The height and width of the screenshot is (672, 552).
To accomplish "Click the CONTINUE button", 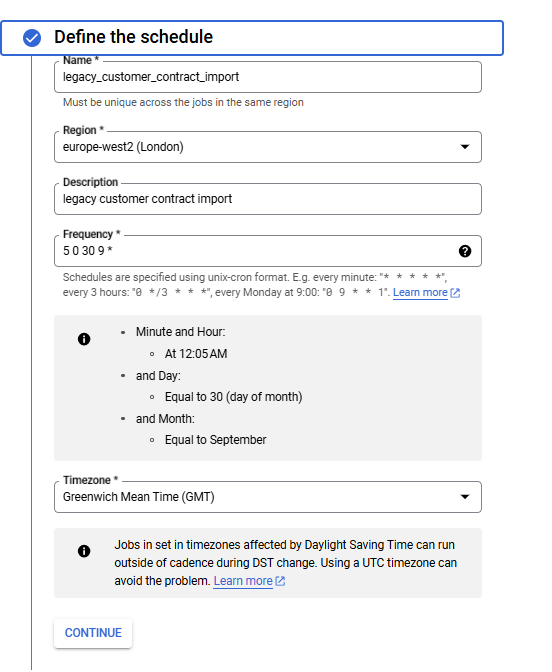I will point(93,633).
